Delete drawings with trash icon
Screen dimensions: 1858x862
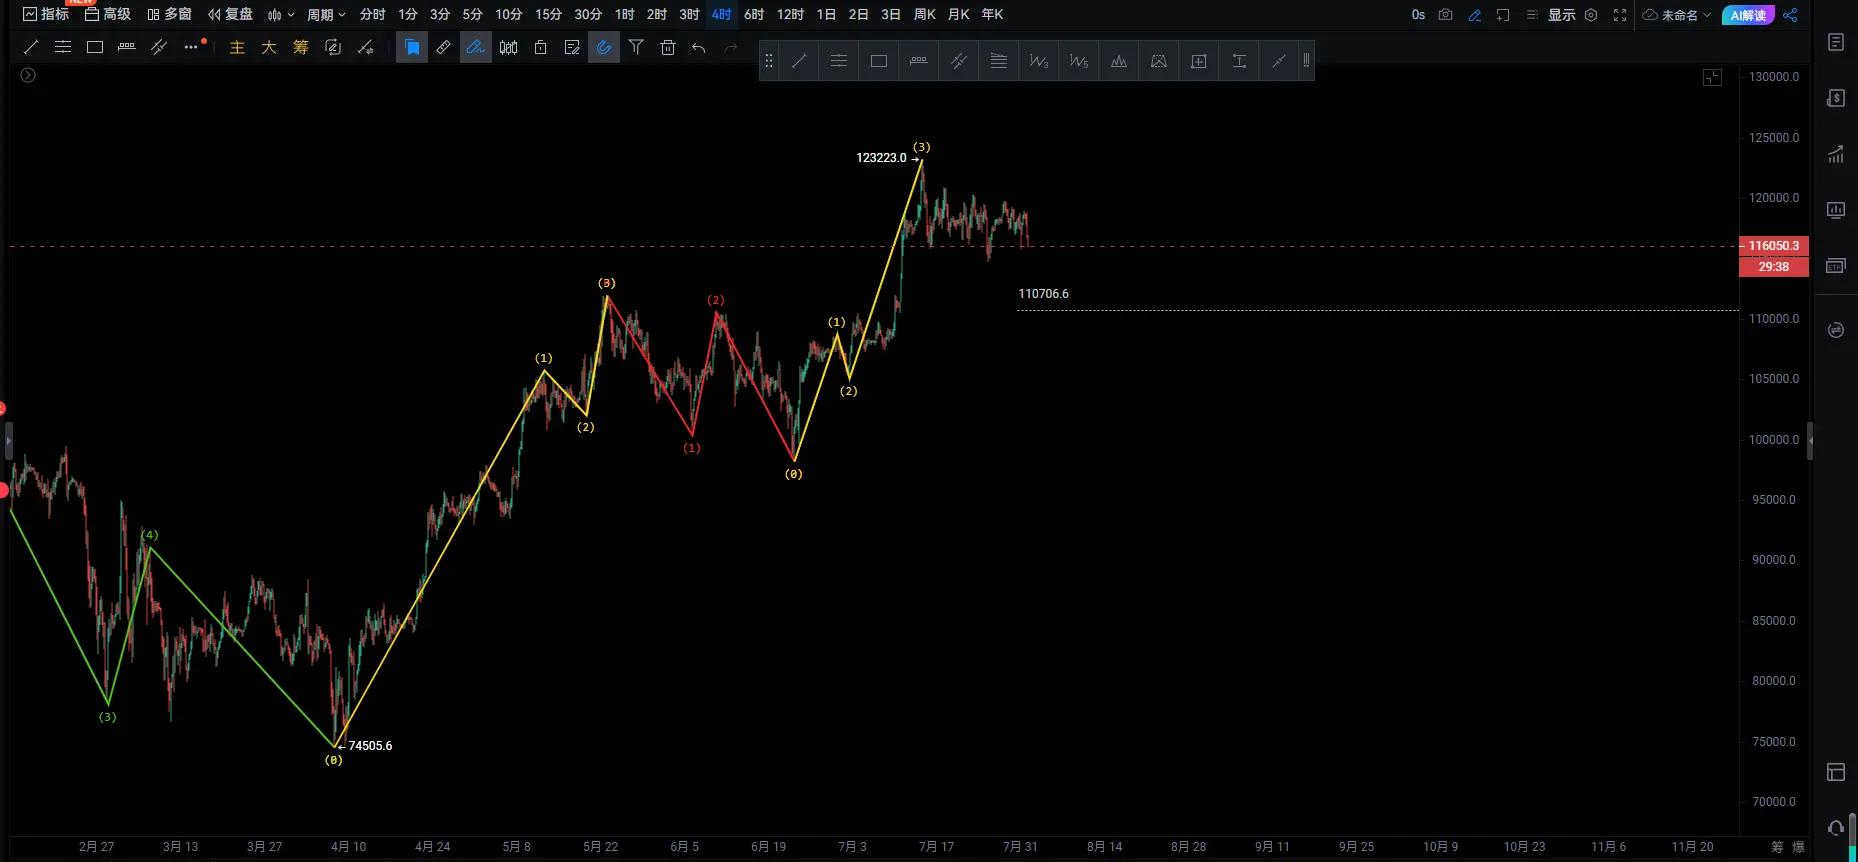pyautogui.click(x=668, y=47)
